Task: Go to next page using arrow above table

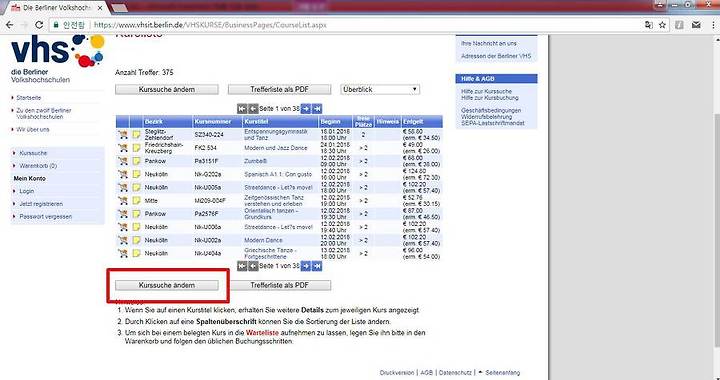Action: (306, 109)
